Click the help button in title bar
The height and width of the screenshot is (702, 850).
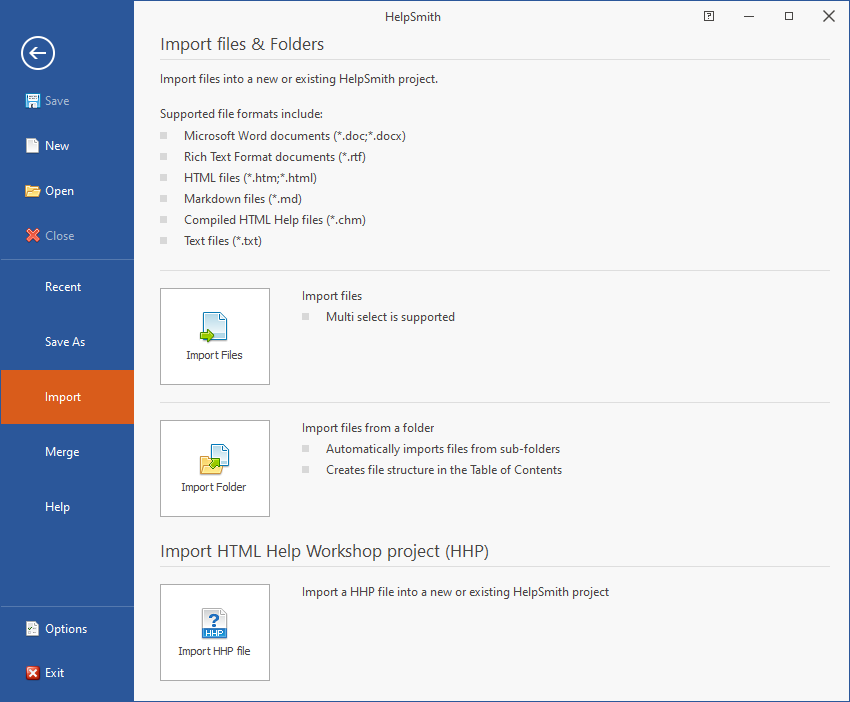coord(709,16)
